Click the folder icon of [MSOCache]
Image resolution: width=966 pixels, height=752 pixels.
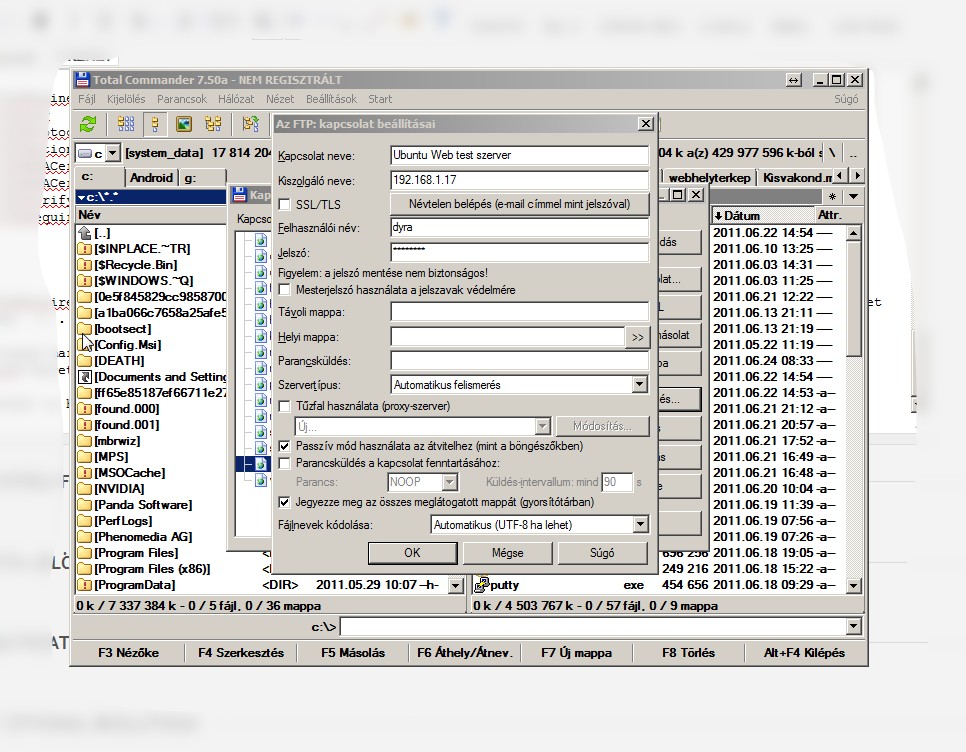(85, 473)
